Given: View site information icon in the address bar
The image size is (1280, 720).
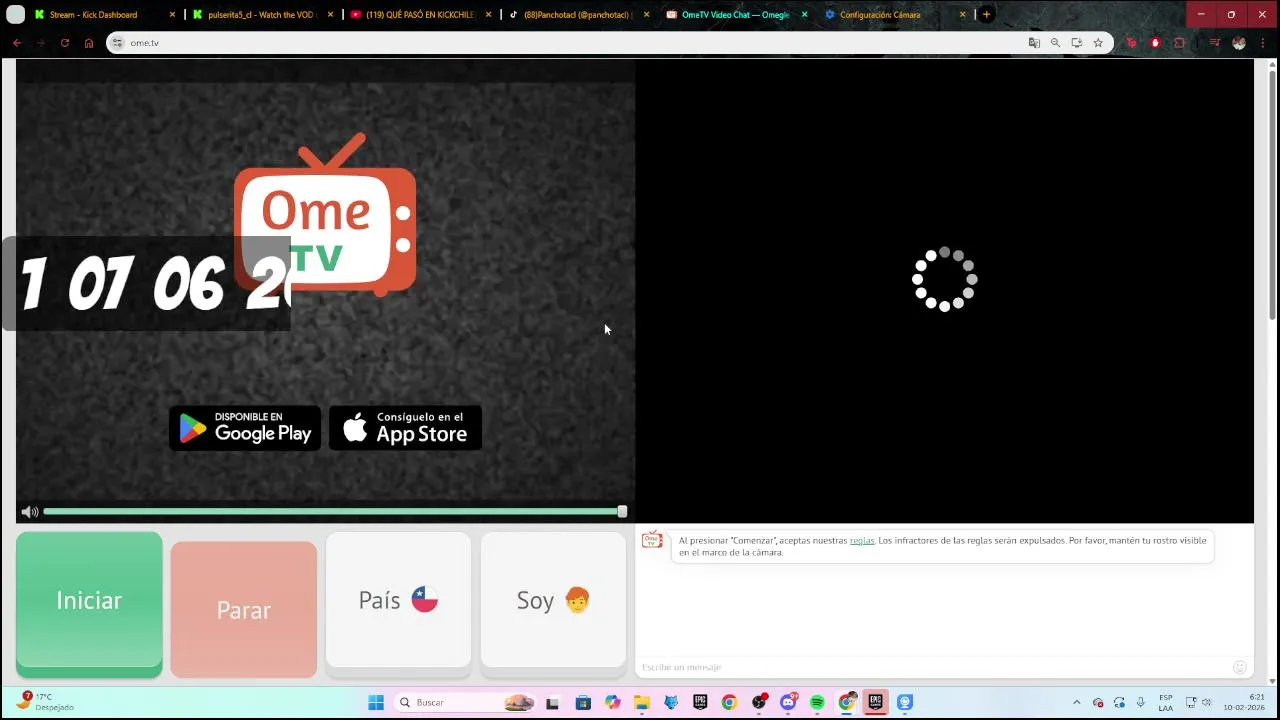Looking at the screenshot, I should (x=117, y=43).
